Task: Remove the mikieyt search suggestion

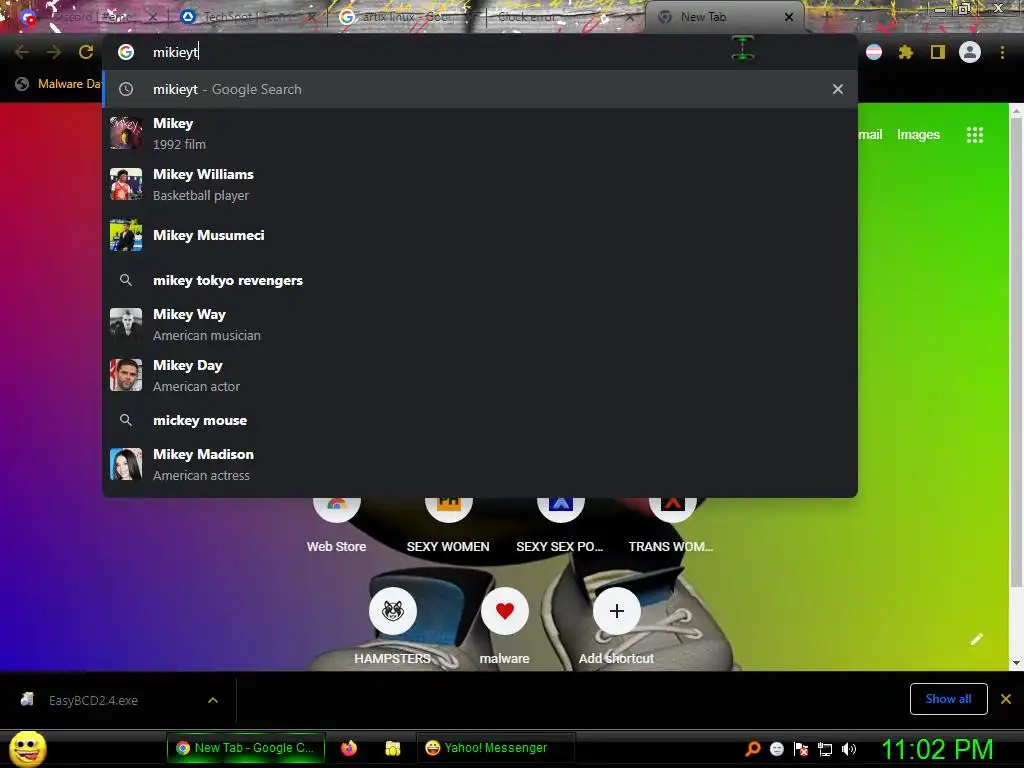Action: coord(838,89)
